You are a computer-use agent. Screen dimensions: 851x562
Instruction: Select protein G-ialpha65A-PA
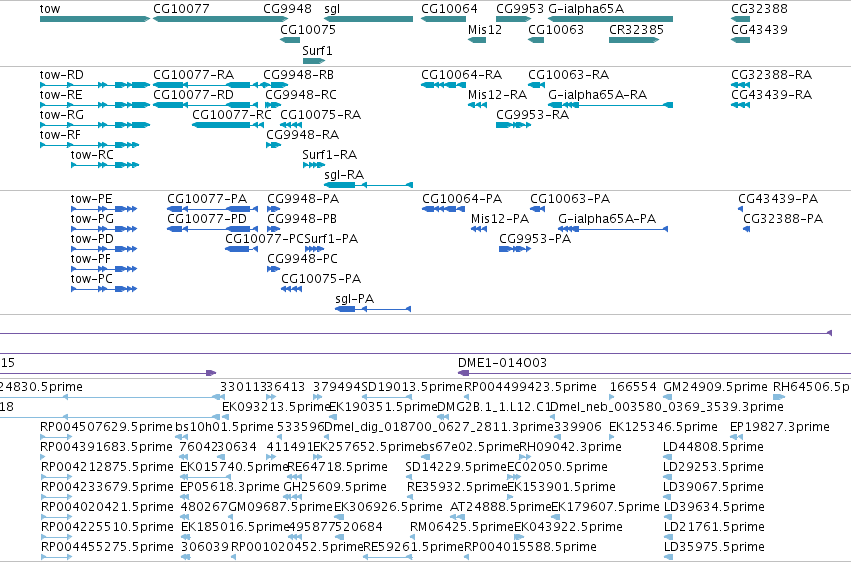coord(613,229)
